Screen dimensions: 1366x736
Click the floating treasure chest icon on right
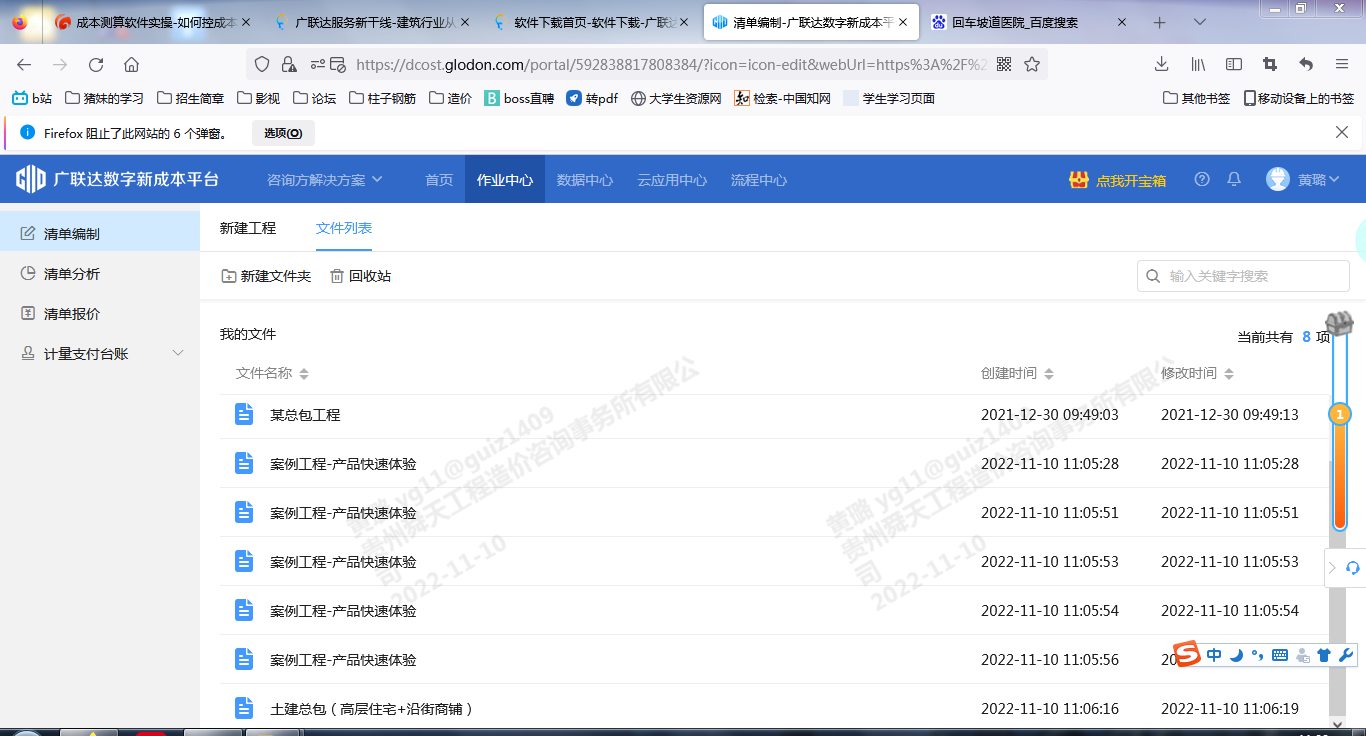click(x=1339, y=323)
